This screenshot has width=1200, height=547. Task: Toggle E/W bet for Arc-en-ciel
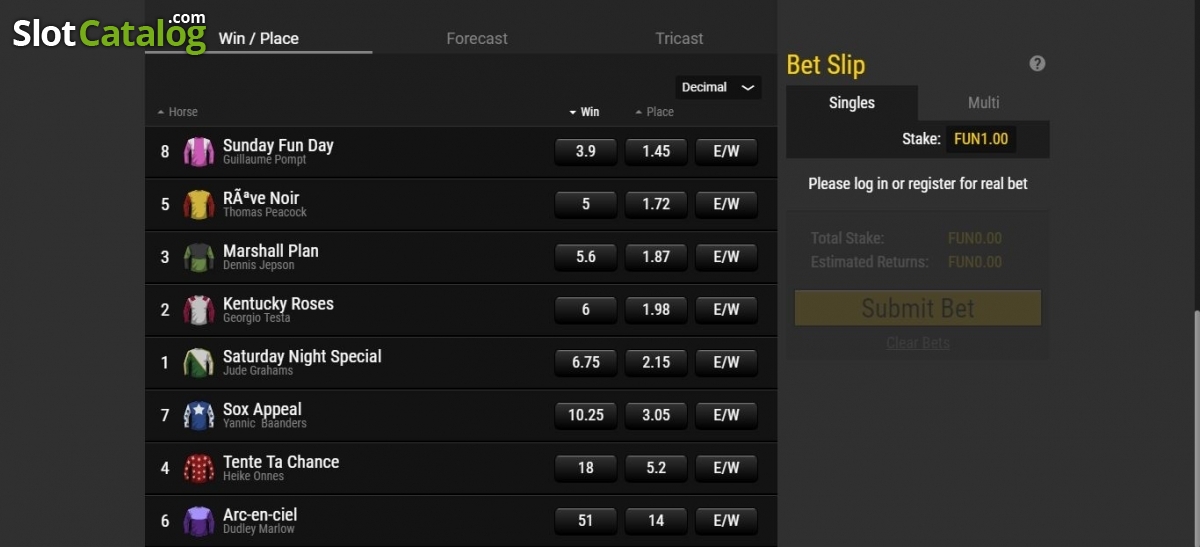coord(726,520)
